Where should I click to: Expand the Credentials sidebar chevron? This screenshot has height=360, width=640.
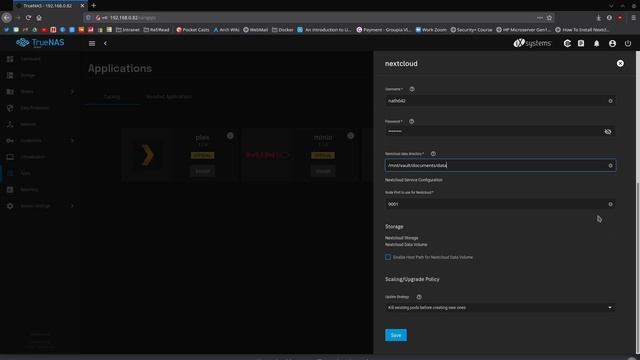(73, 140)
